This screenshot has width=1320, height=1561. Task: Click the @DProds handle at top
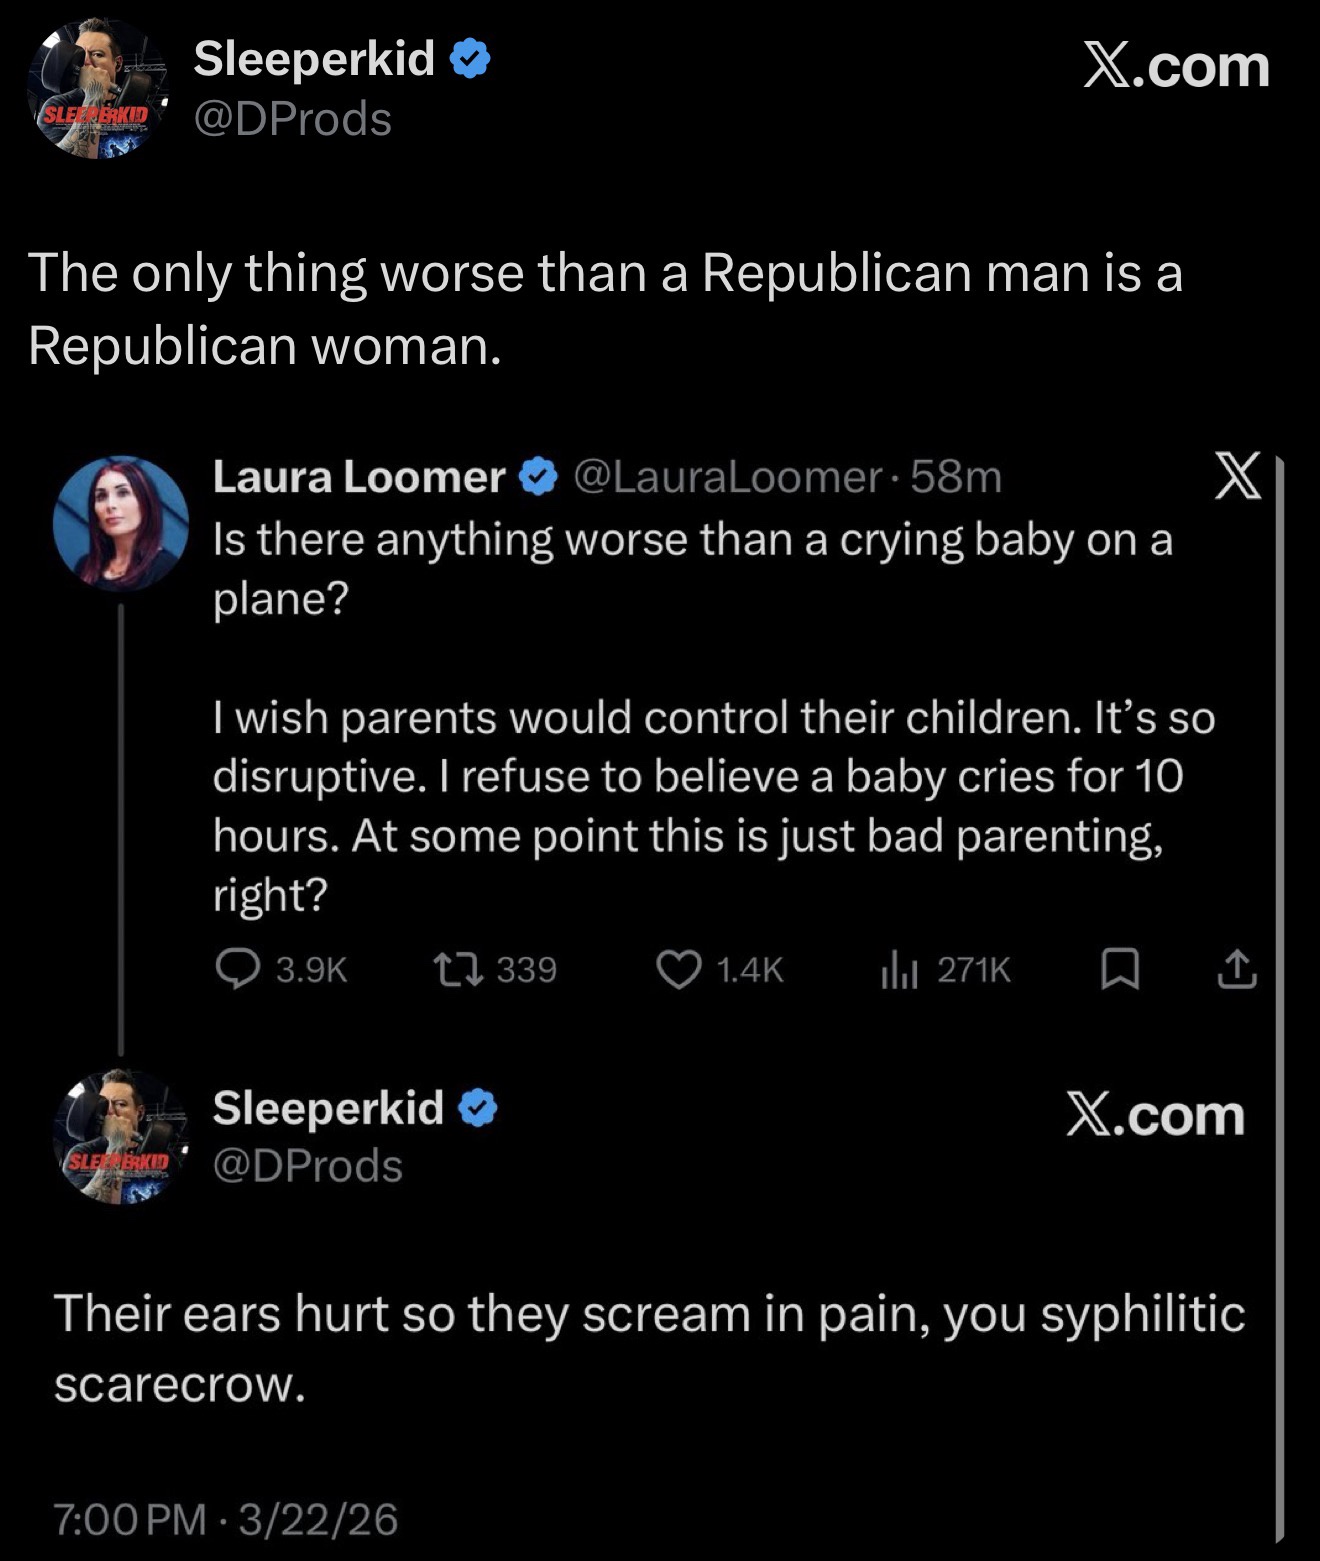click(292, 119)
